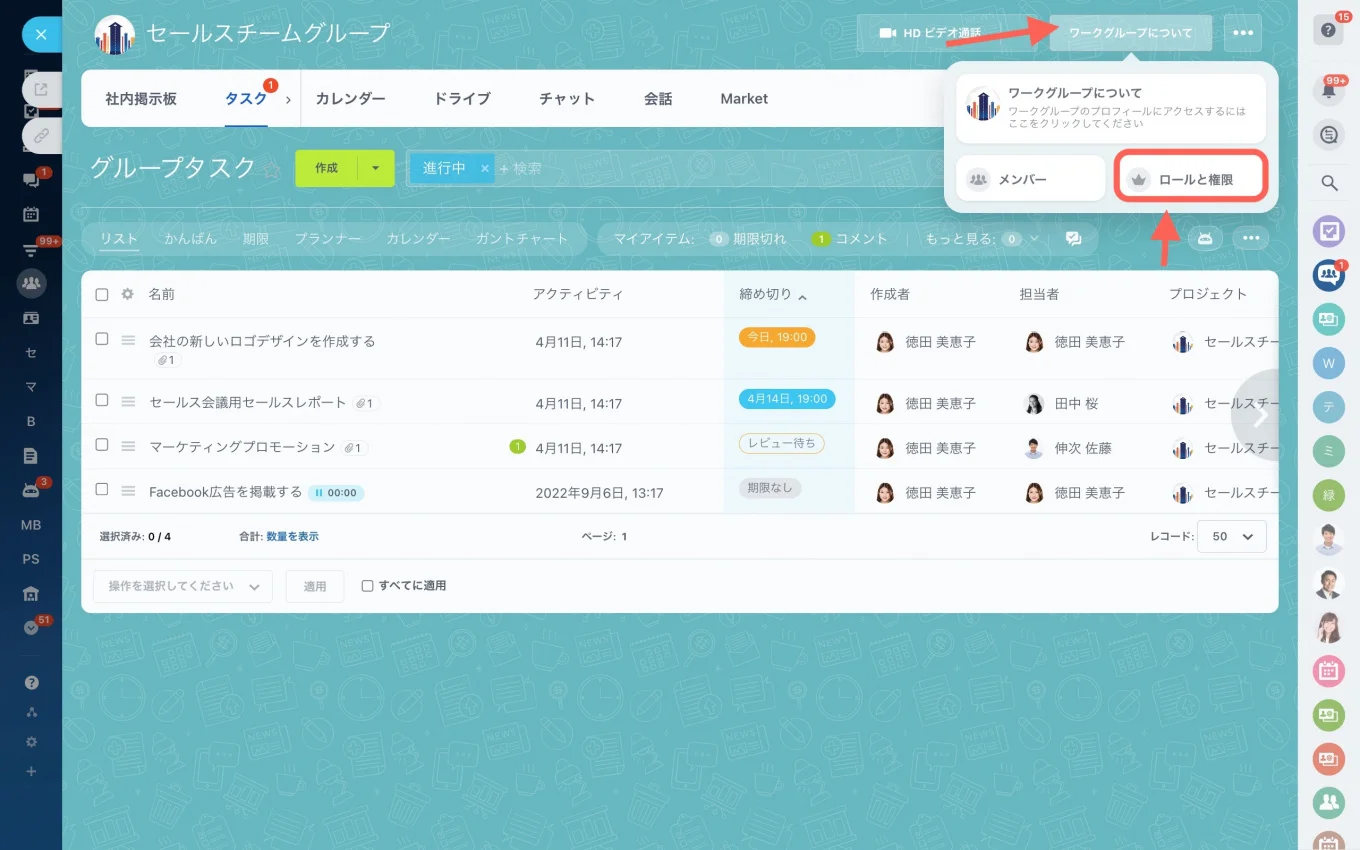Expand the 作成 button dropdown arrow

(x=376, y=168)
